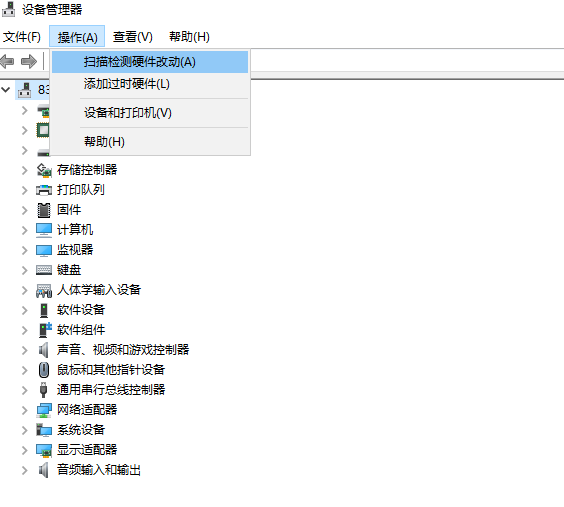Select the 存储控制器 tree label

pos(87,170)
